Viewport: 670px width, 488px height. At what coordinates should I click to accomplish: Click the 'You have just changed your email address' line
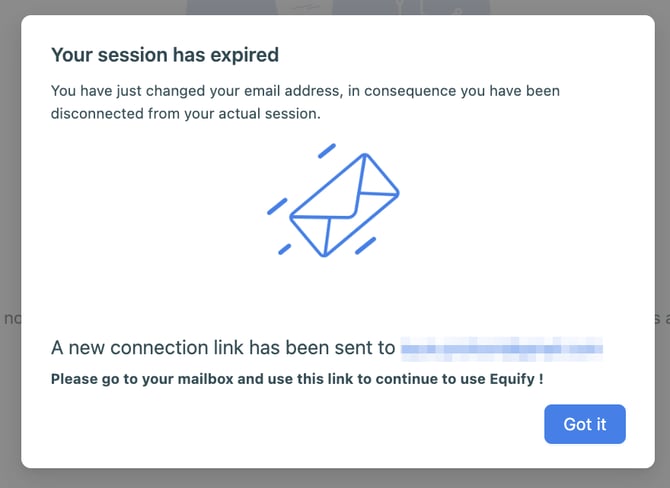point(305,91)
